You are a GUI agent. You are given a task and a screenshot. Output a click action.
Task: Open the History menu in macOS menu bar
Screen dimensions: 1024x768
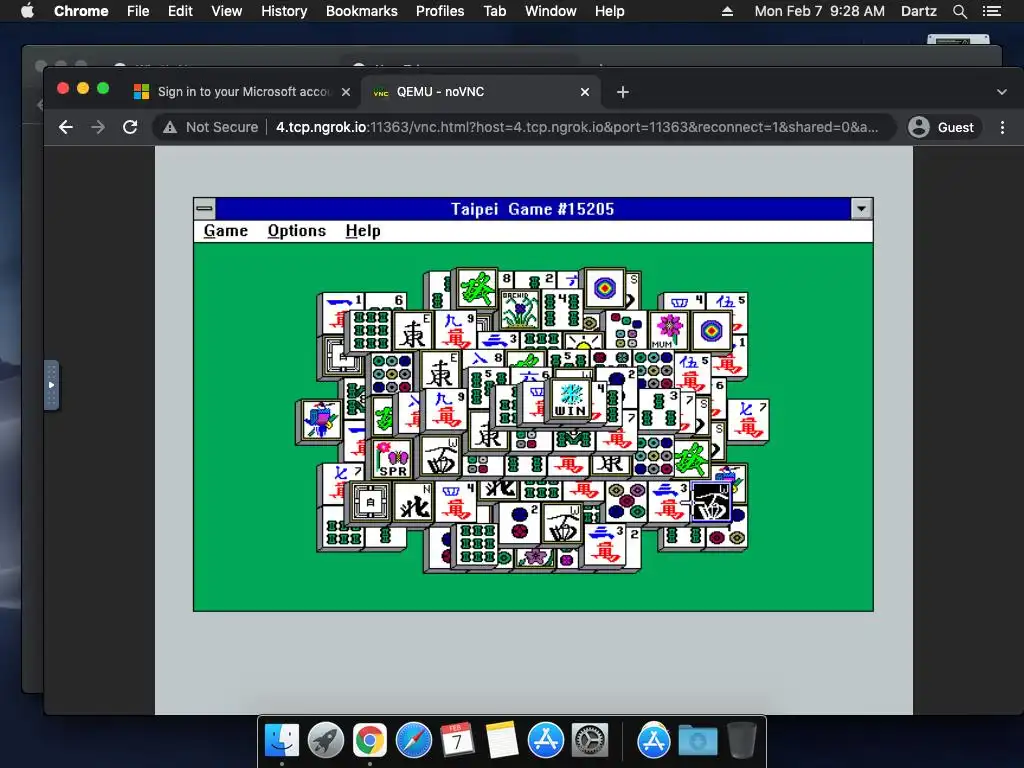284,11
